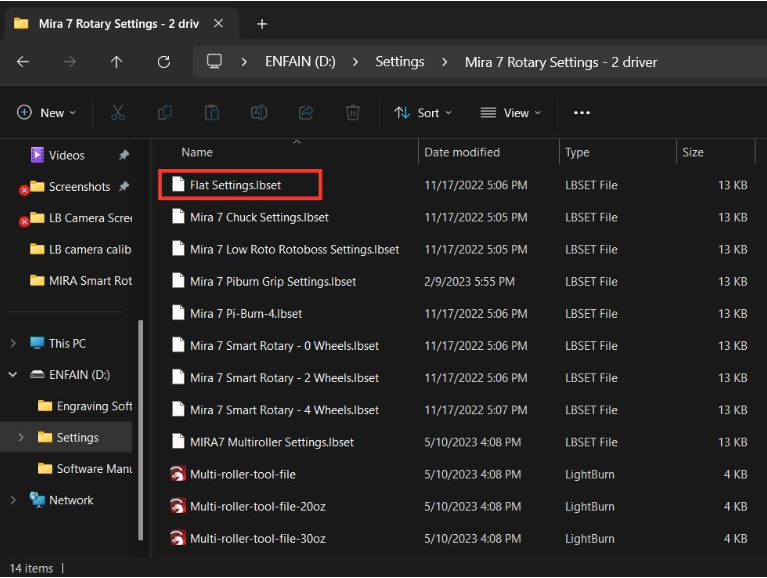Sort by the Size column header

(x=693, y=153)
